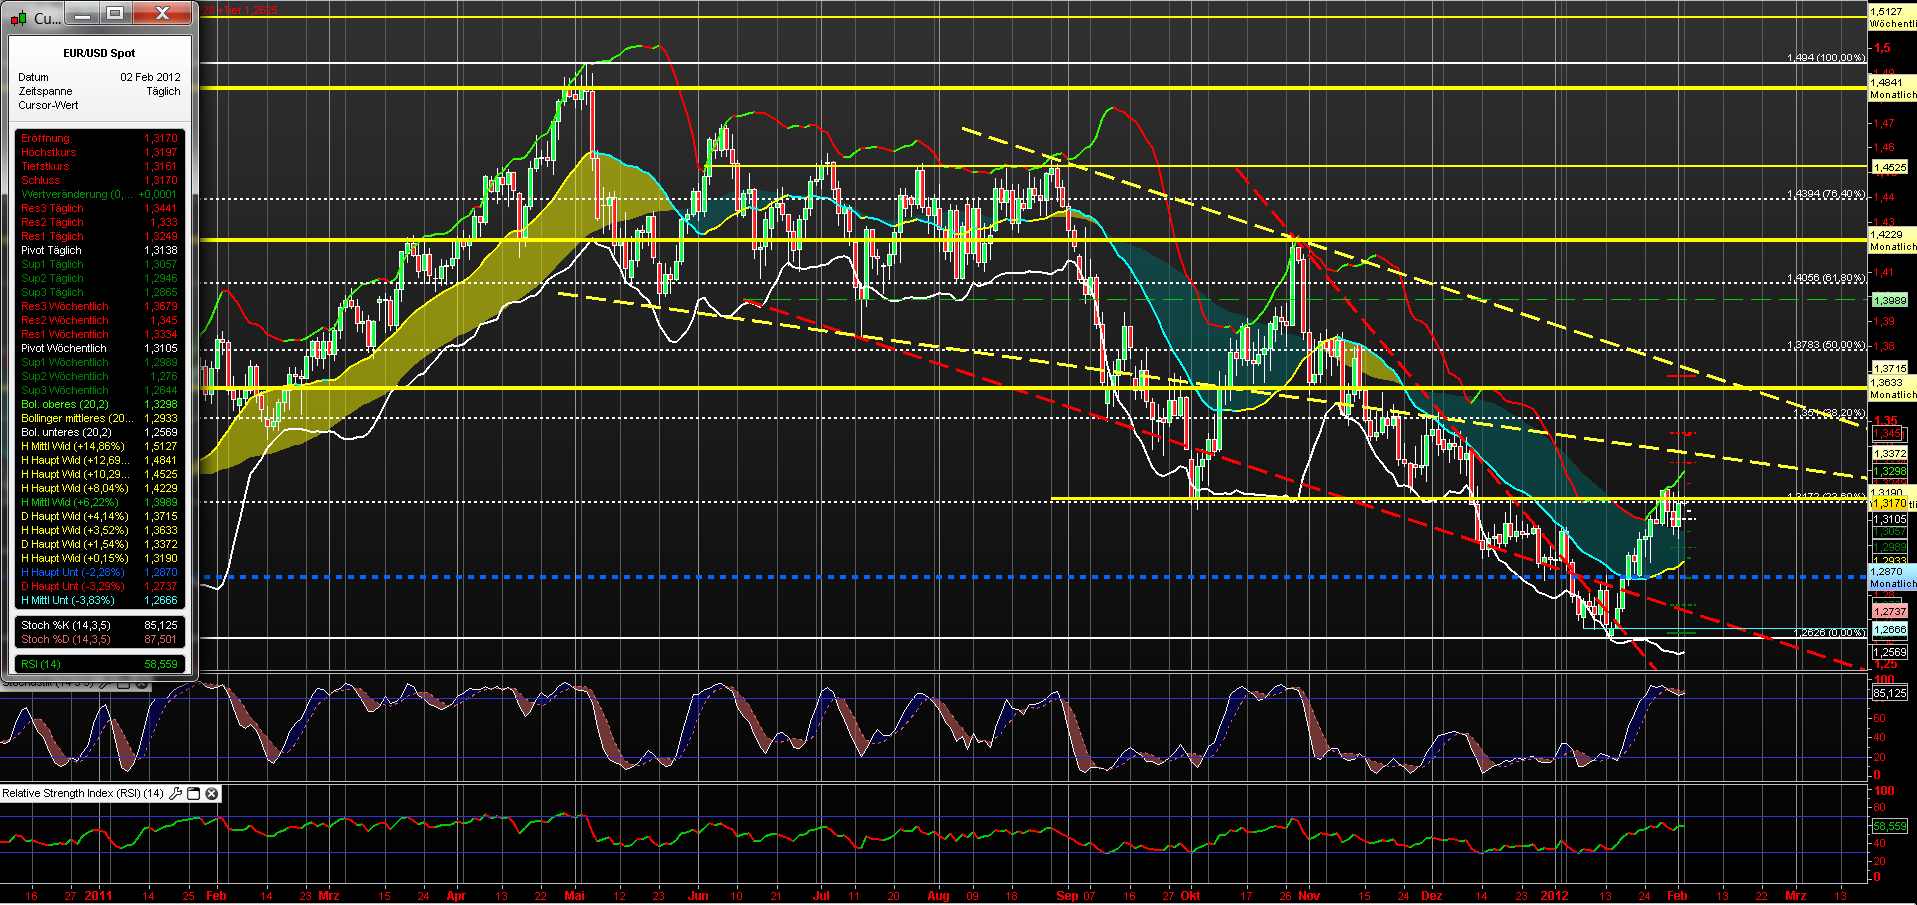Click the Sup1 Täglich 1,3057 entry
The height and width of the screenshot is (905, 1917).
97,264
